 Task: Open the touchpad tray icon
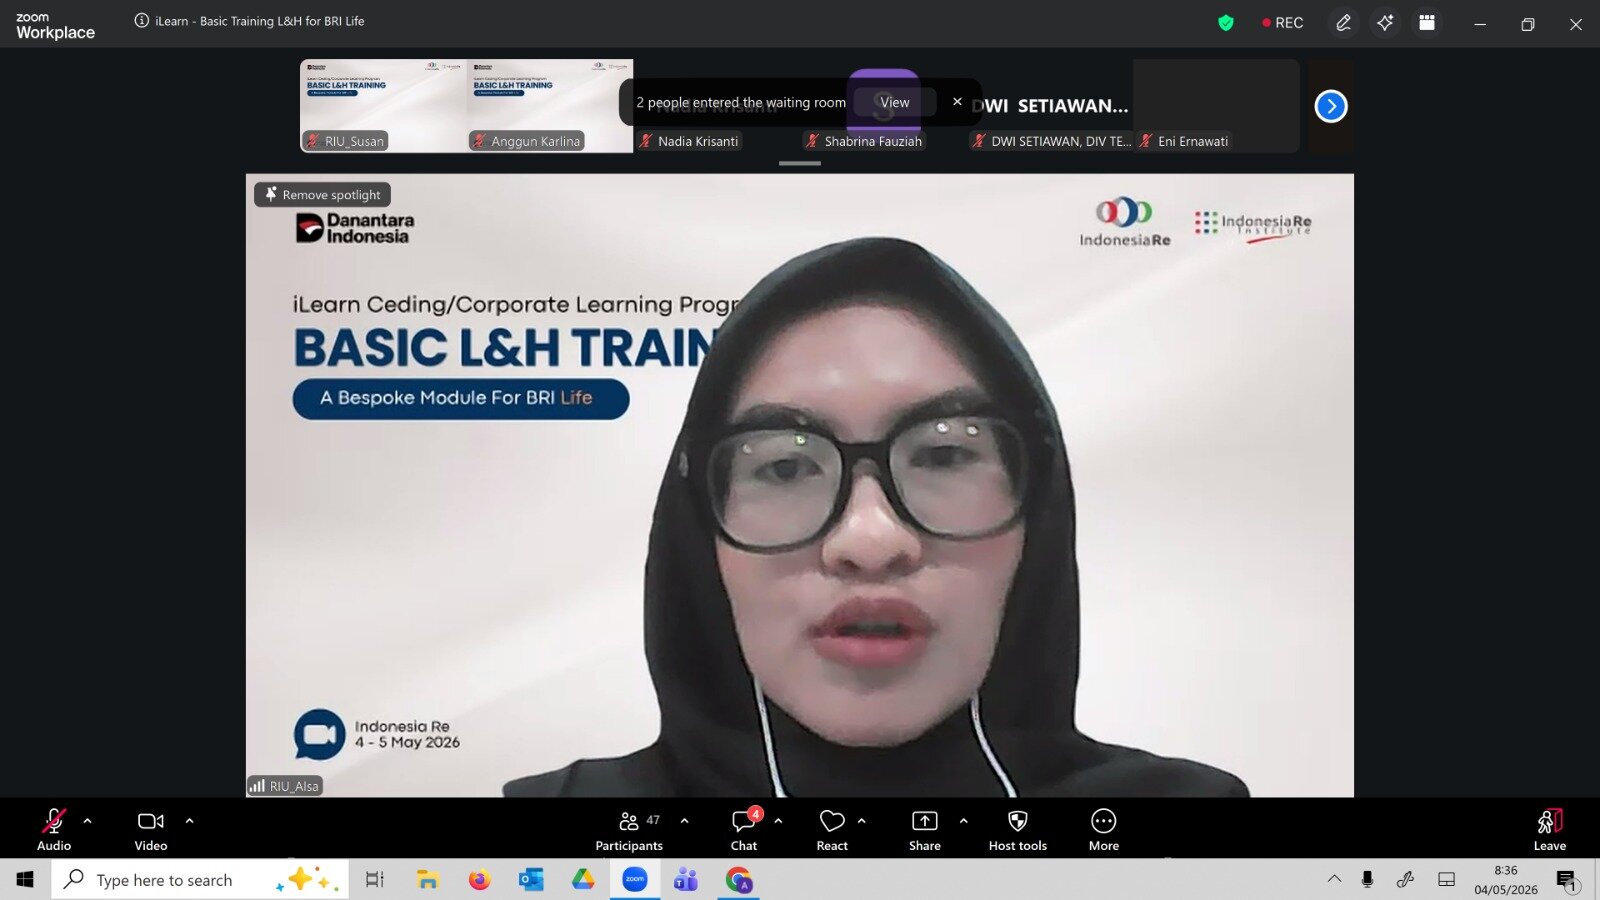(x=1446, y=880)
